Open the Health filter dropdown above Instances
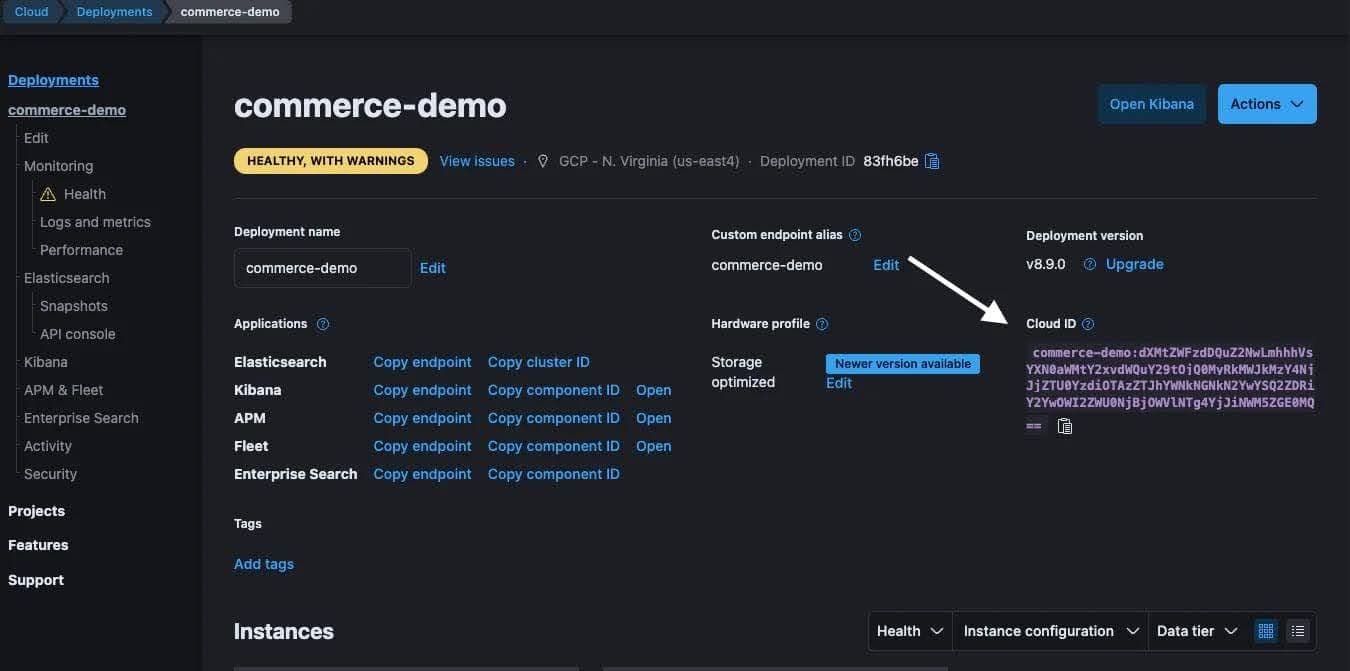 (x=908, y=630)
